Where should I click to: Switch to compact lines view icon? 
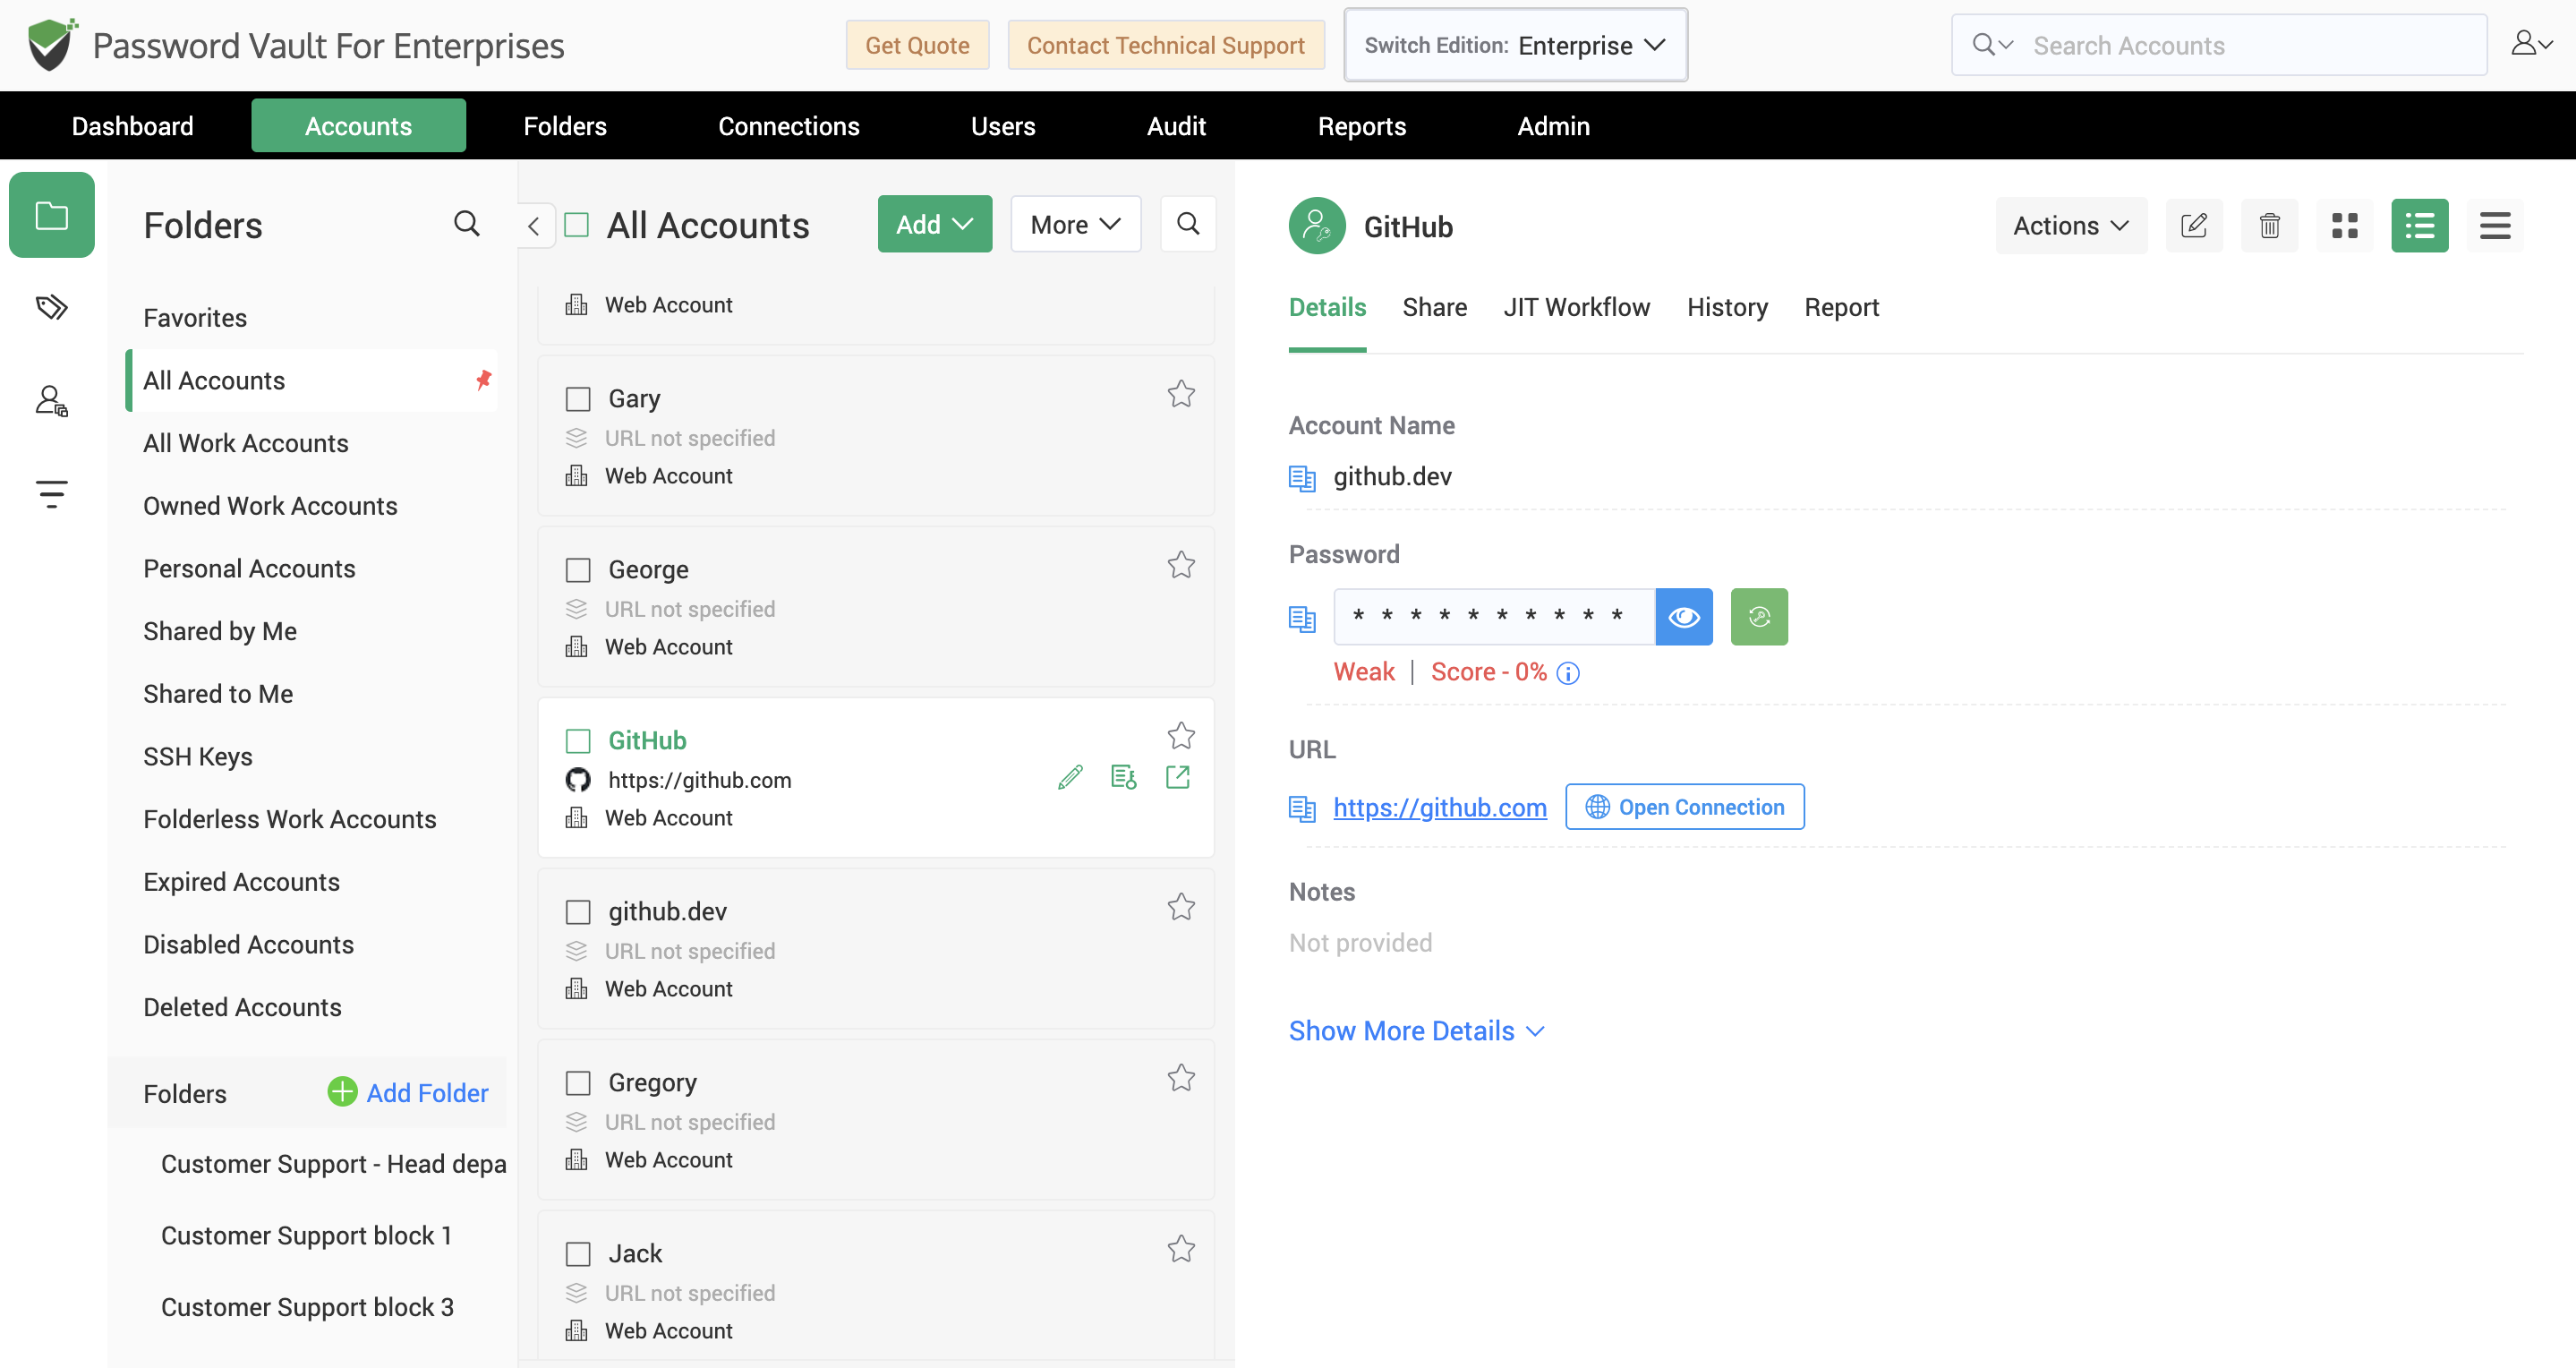2495,225
